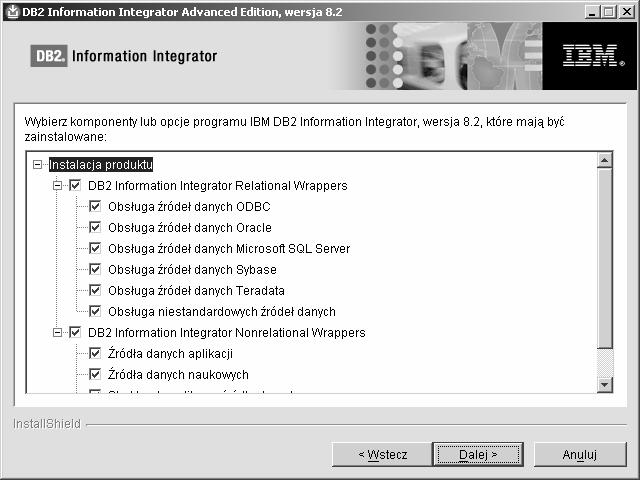Select the 'Obsługa źródeł danych Microsoft SQL Server' label
Screen dimensions: 640x480
click(x=229, y=249)
